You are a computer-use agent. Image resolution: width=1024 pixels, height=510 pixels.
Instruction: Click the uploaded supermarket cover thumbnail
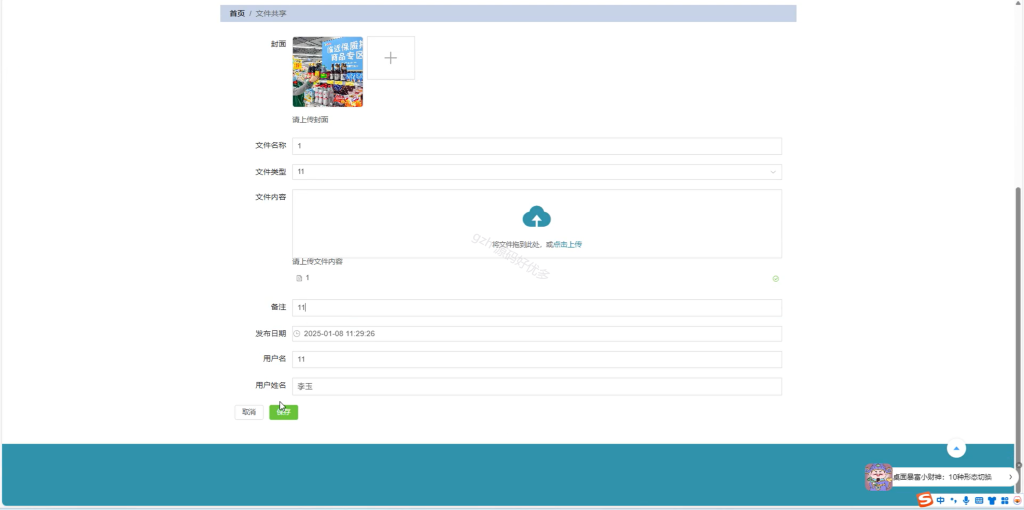(x=327, y=71)
